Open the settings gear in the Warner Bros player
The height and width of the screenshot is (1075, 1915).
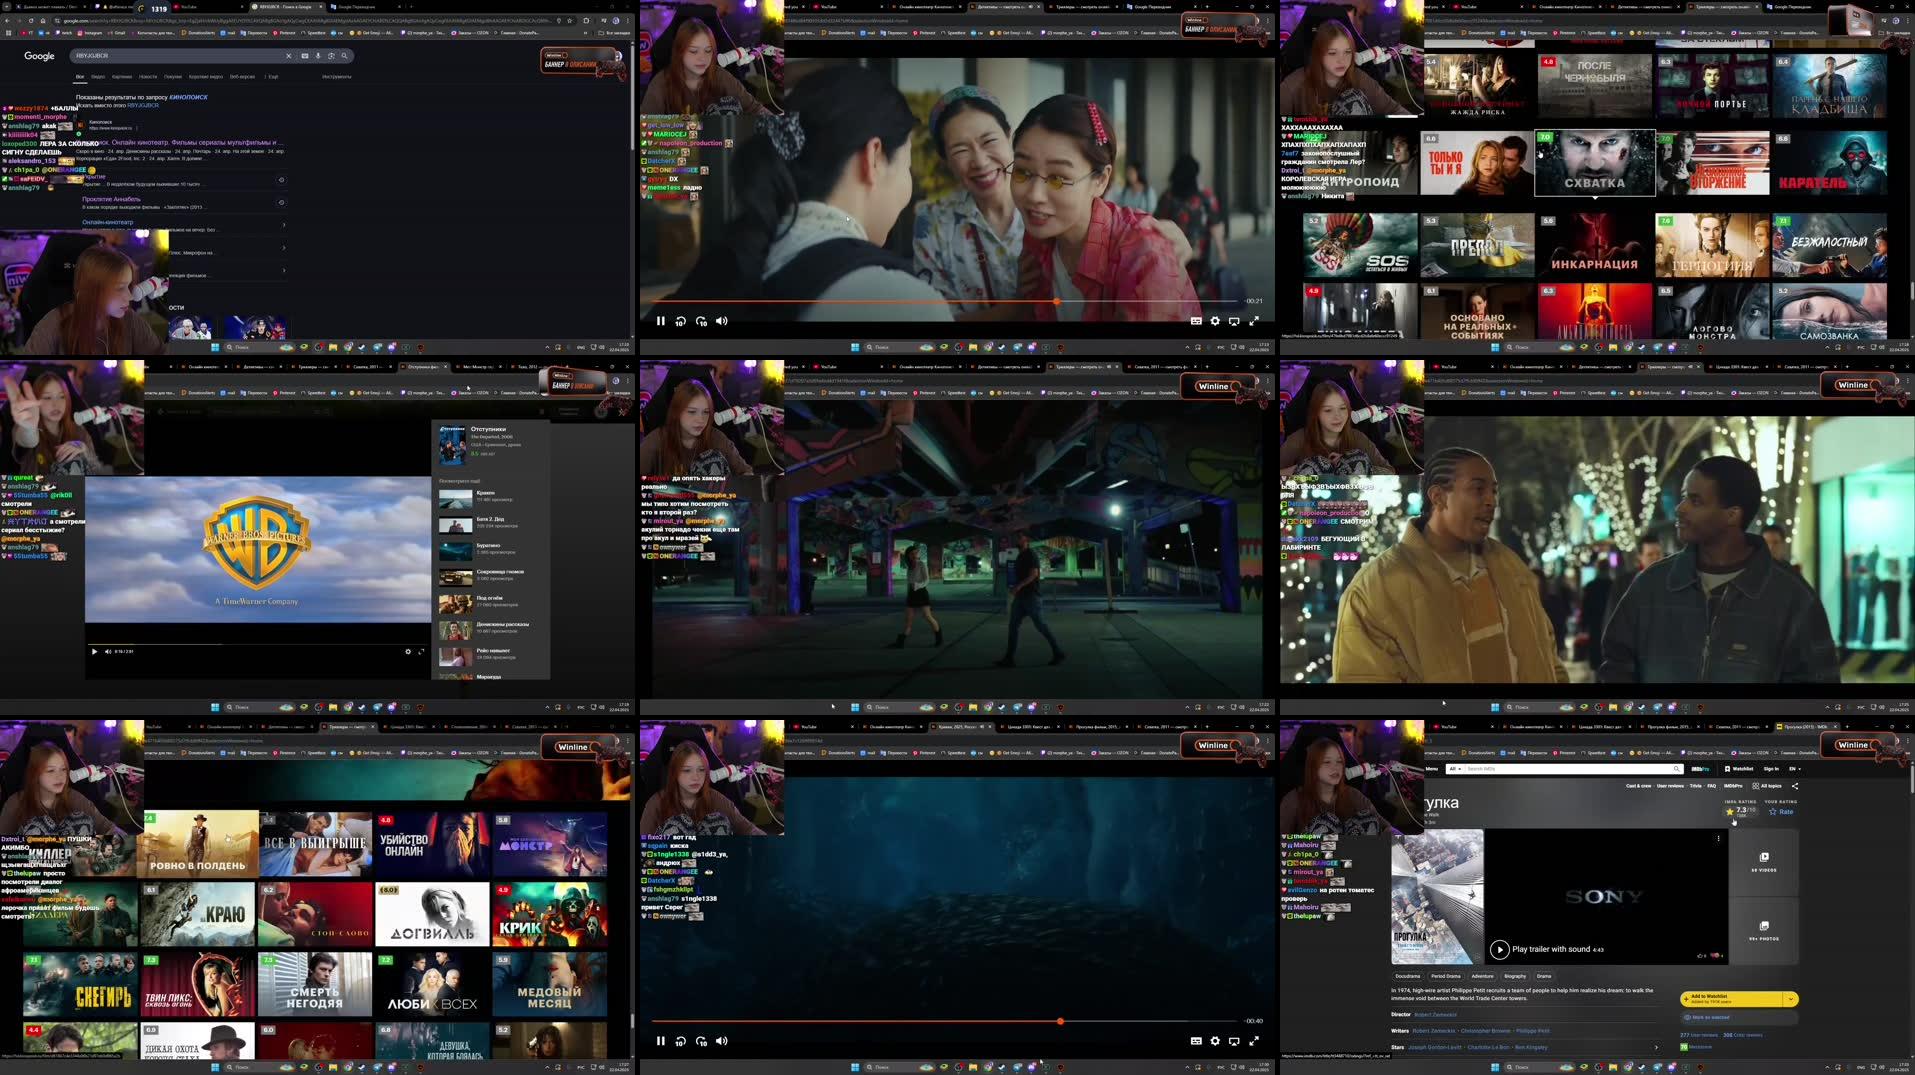pos(408,651)
